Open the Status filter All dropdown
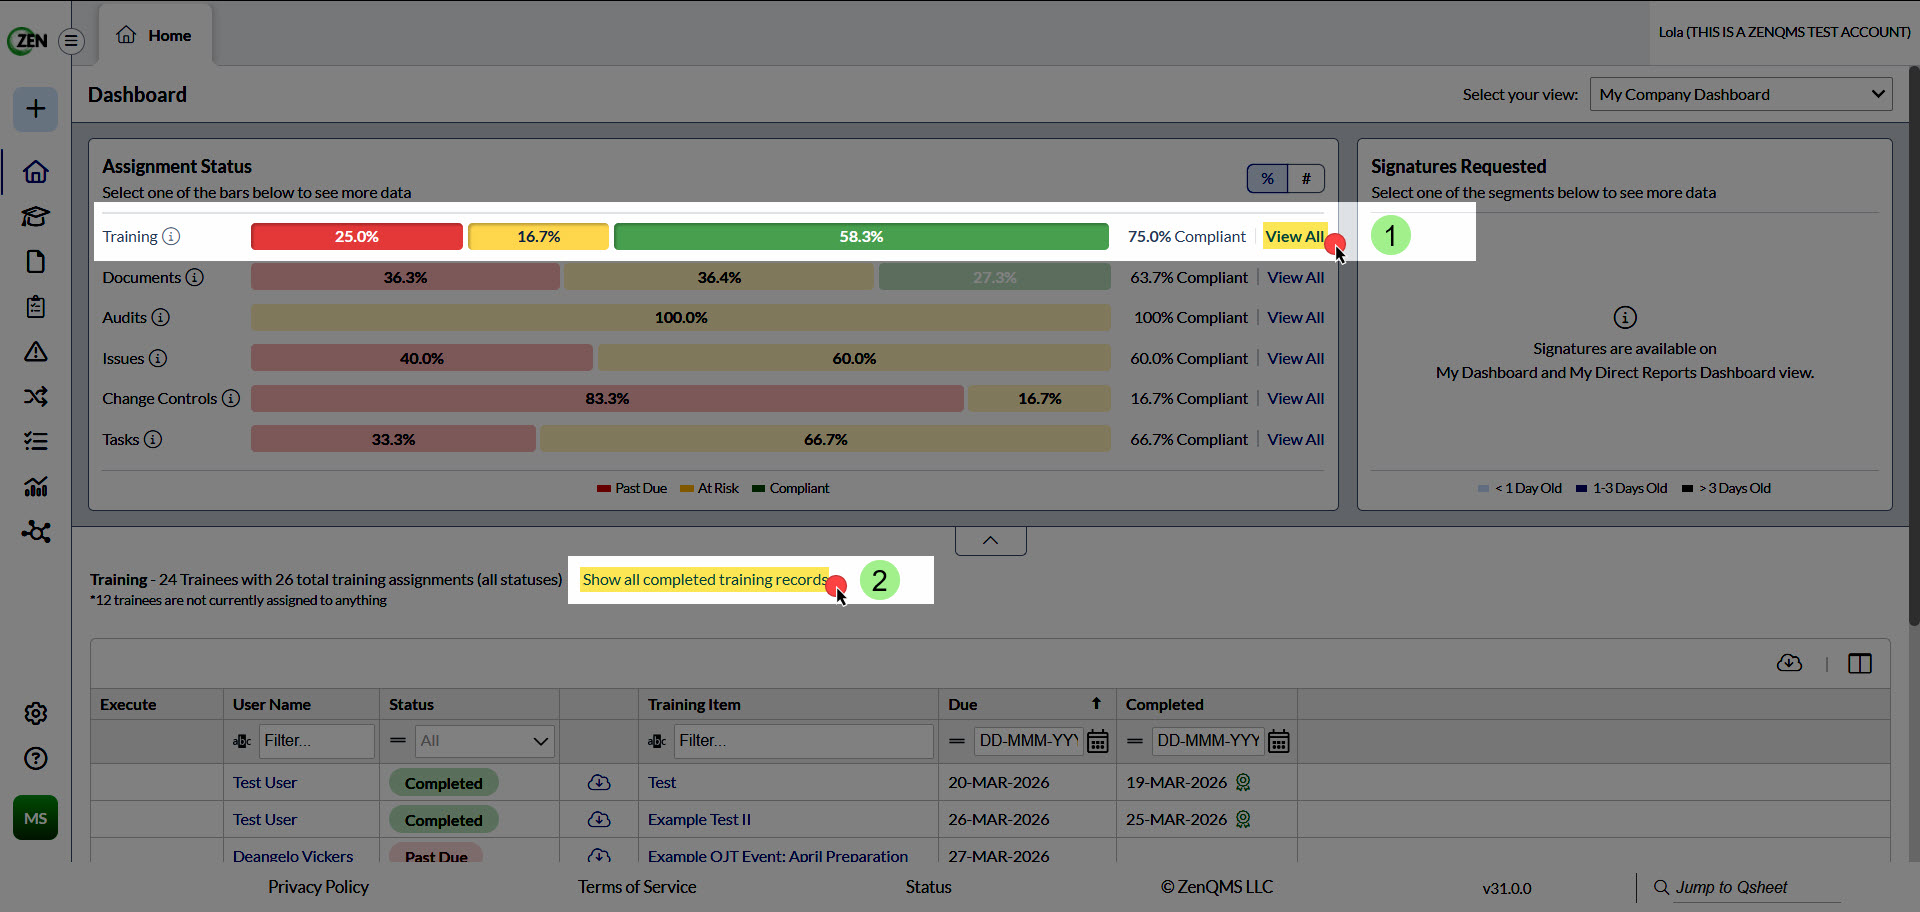 click(484, 741)
